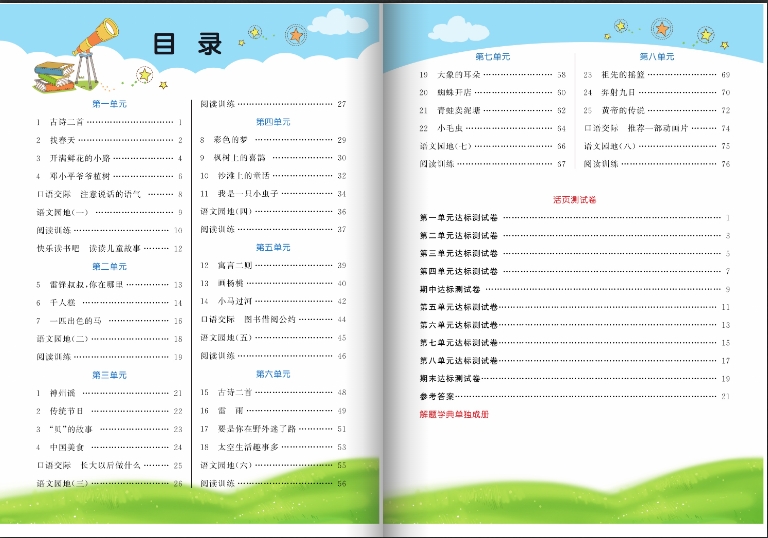
Task: Select the 第七单元 heading
Action: tap(492, 57)
